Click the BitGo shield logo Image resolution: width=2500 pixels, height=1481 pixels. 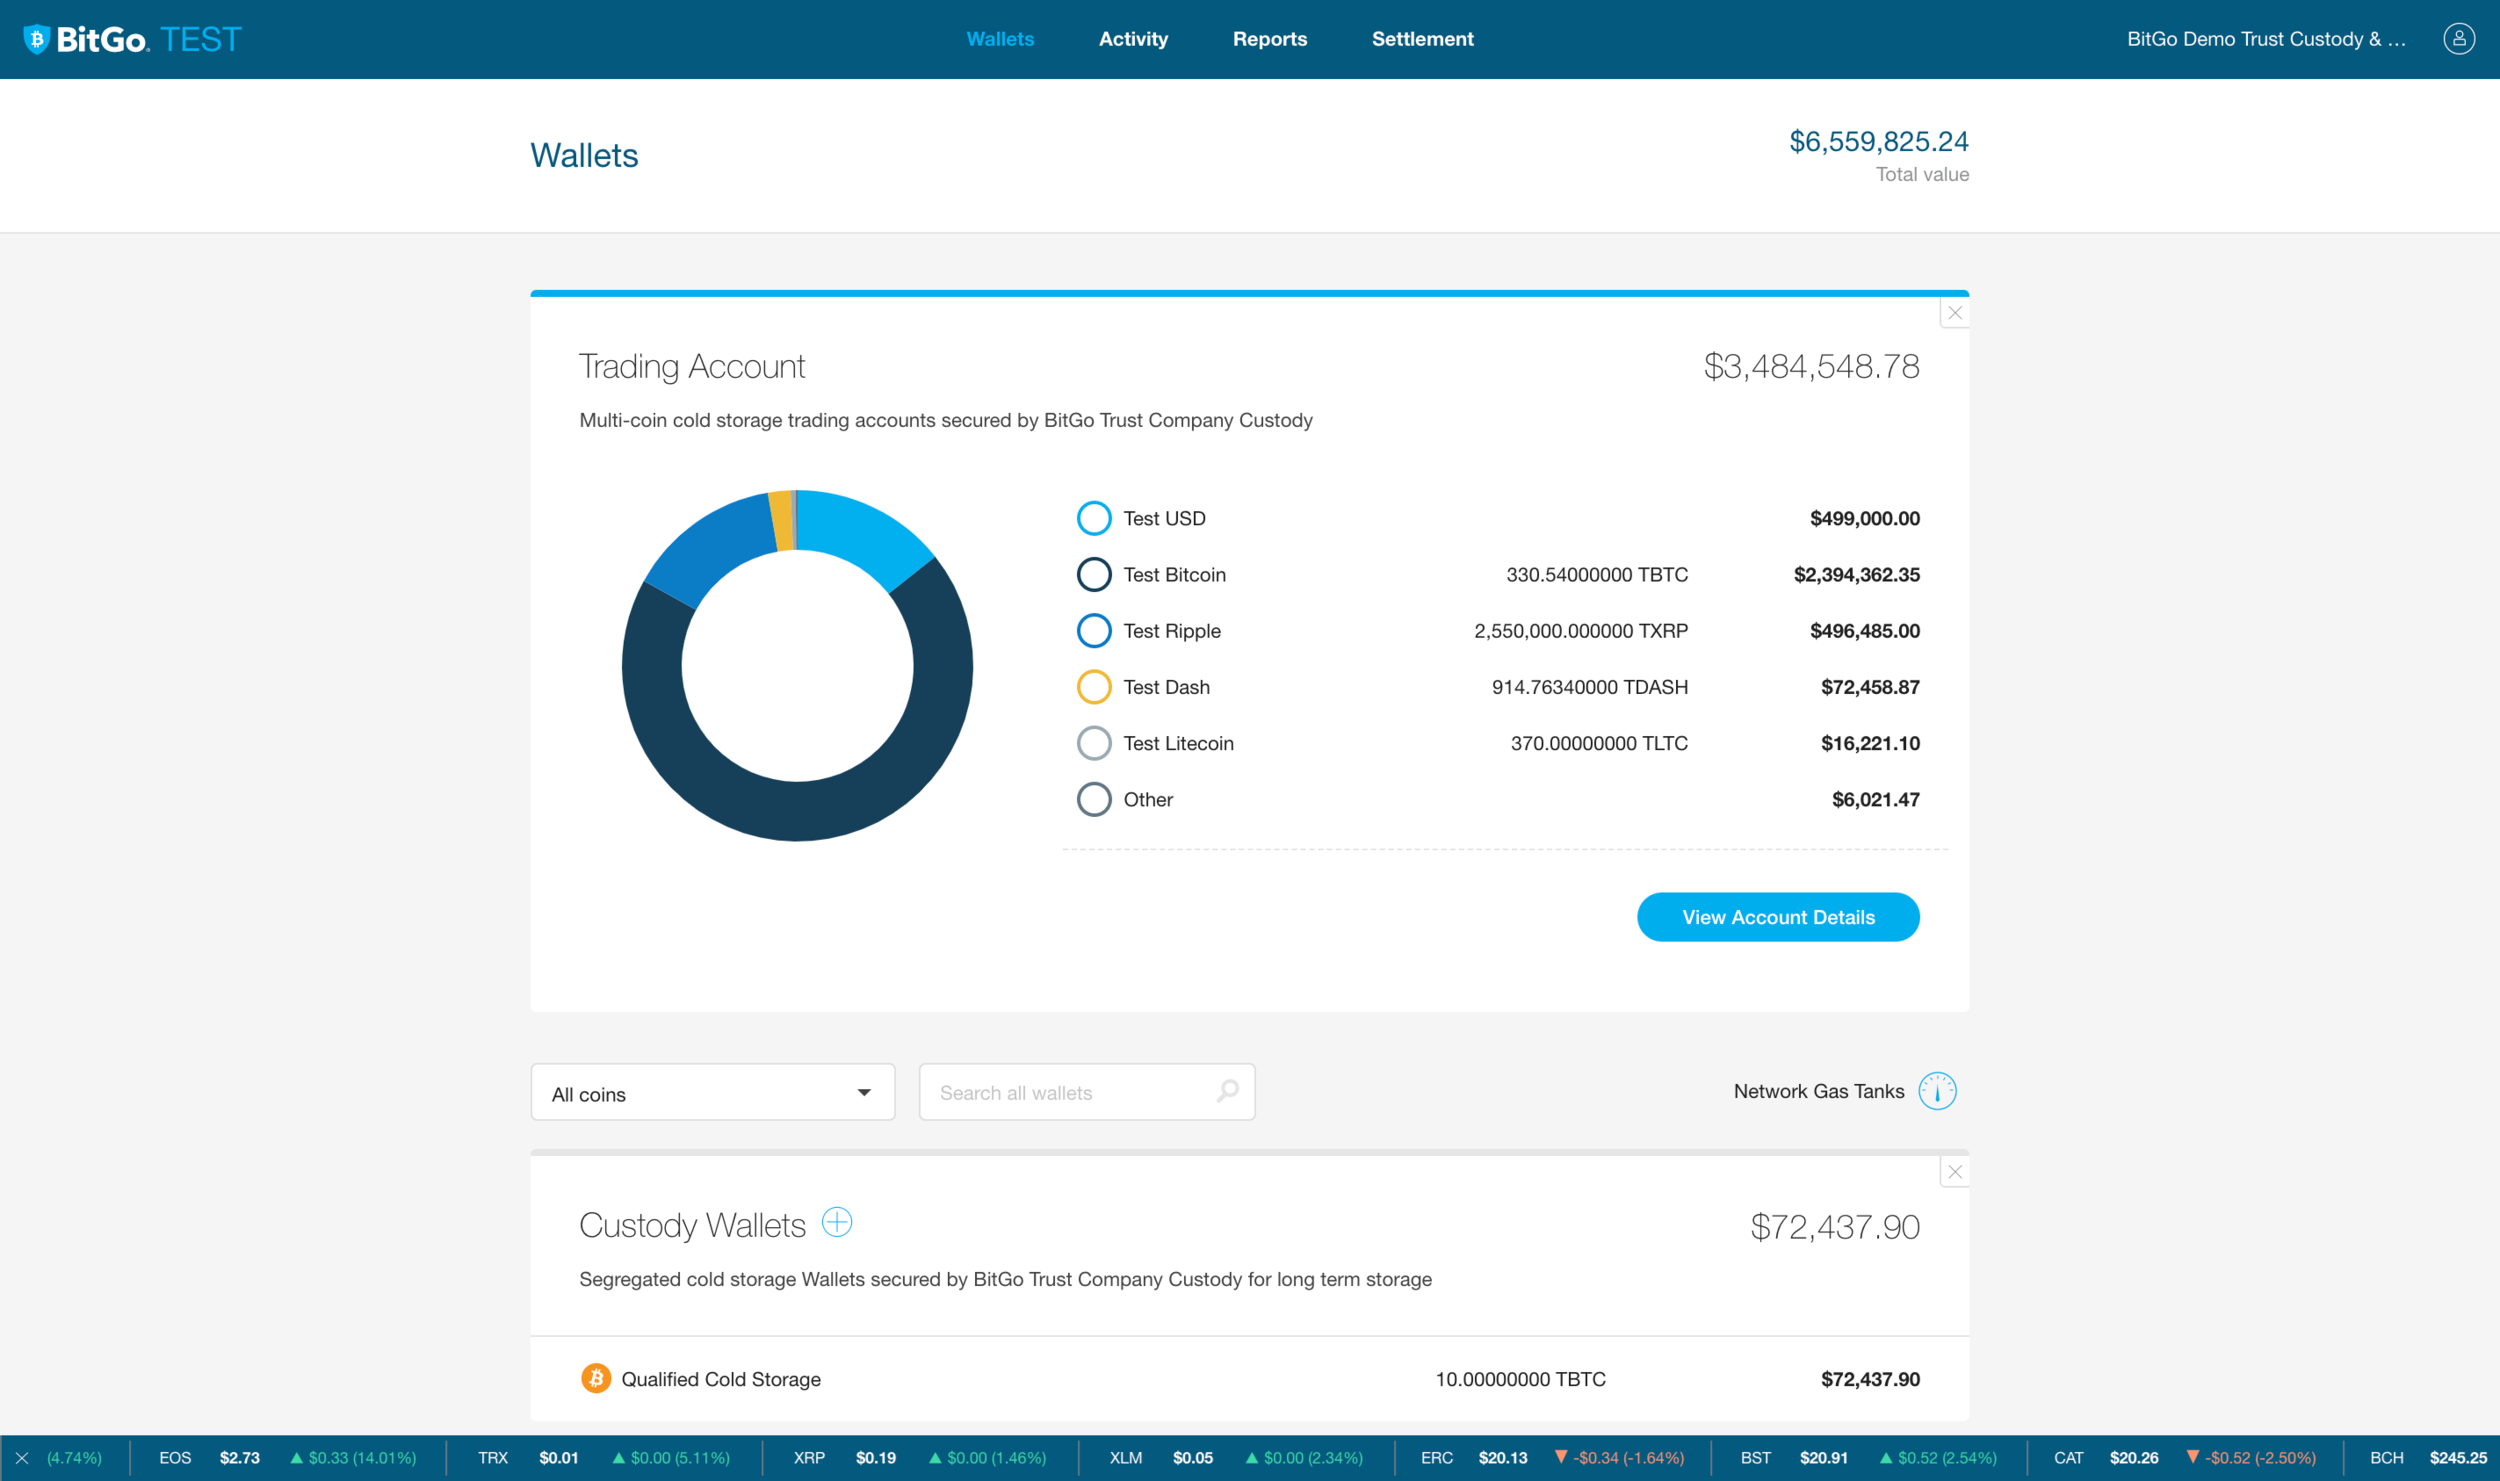coord(37,39)
